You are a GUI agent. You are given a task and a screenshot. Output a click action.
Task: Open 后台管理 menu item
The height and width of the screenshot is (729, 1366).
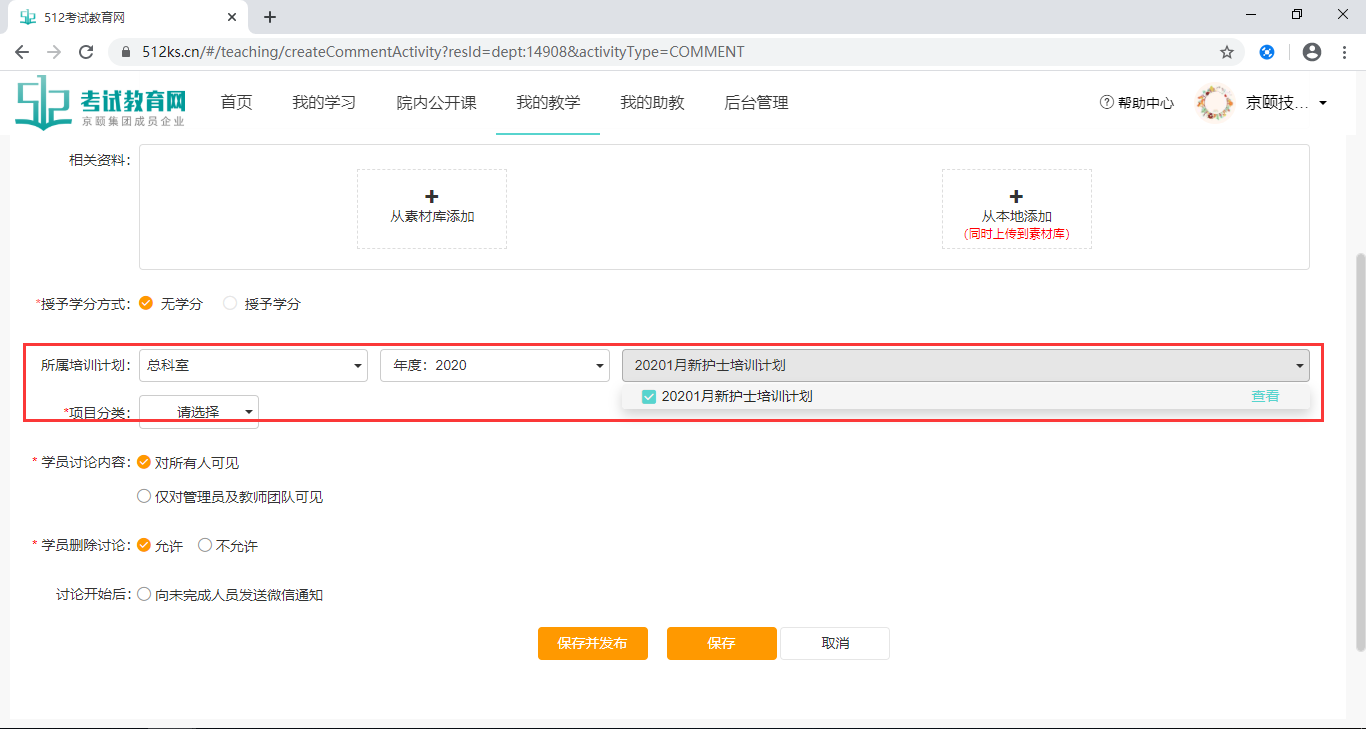point(756,102)
